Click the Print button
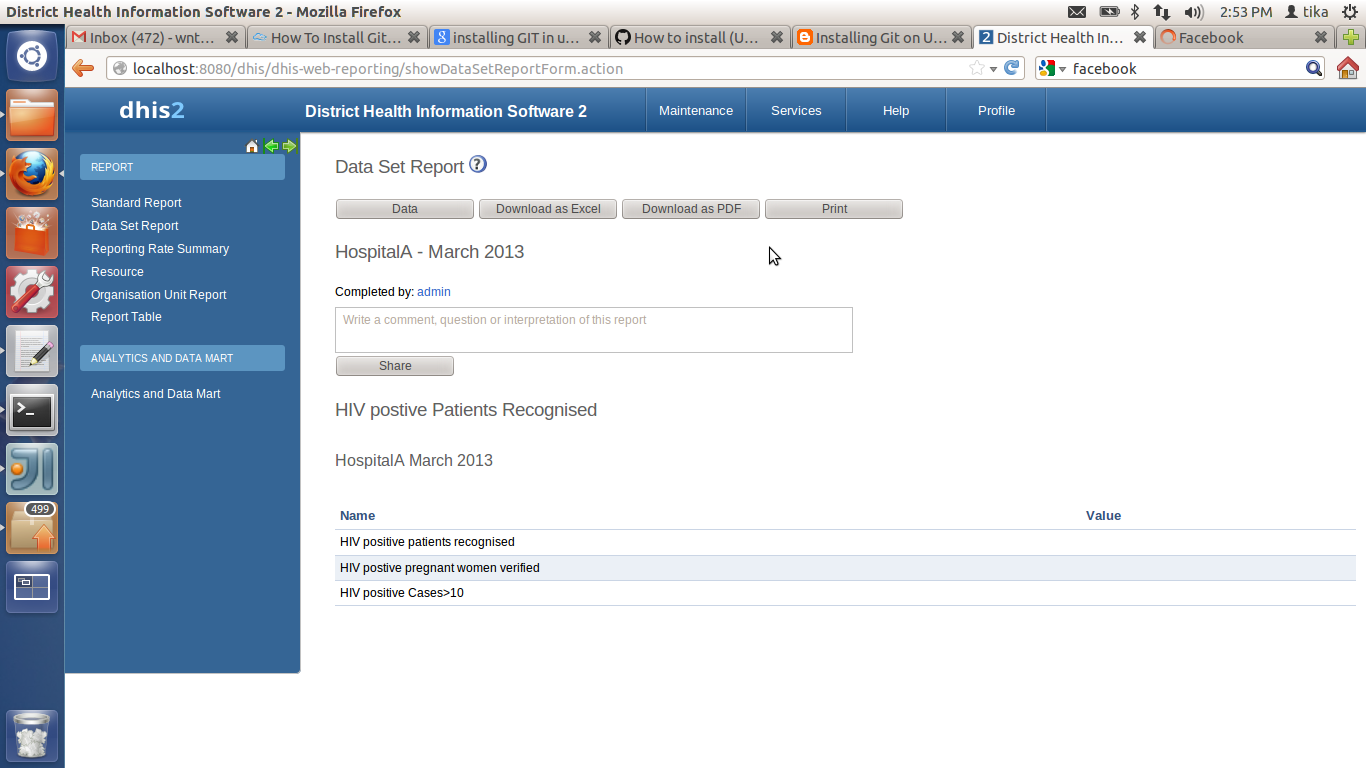 [834, 209]
